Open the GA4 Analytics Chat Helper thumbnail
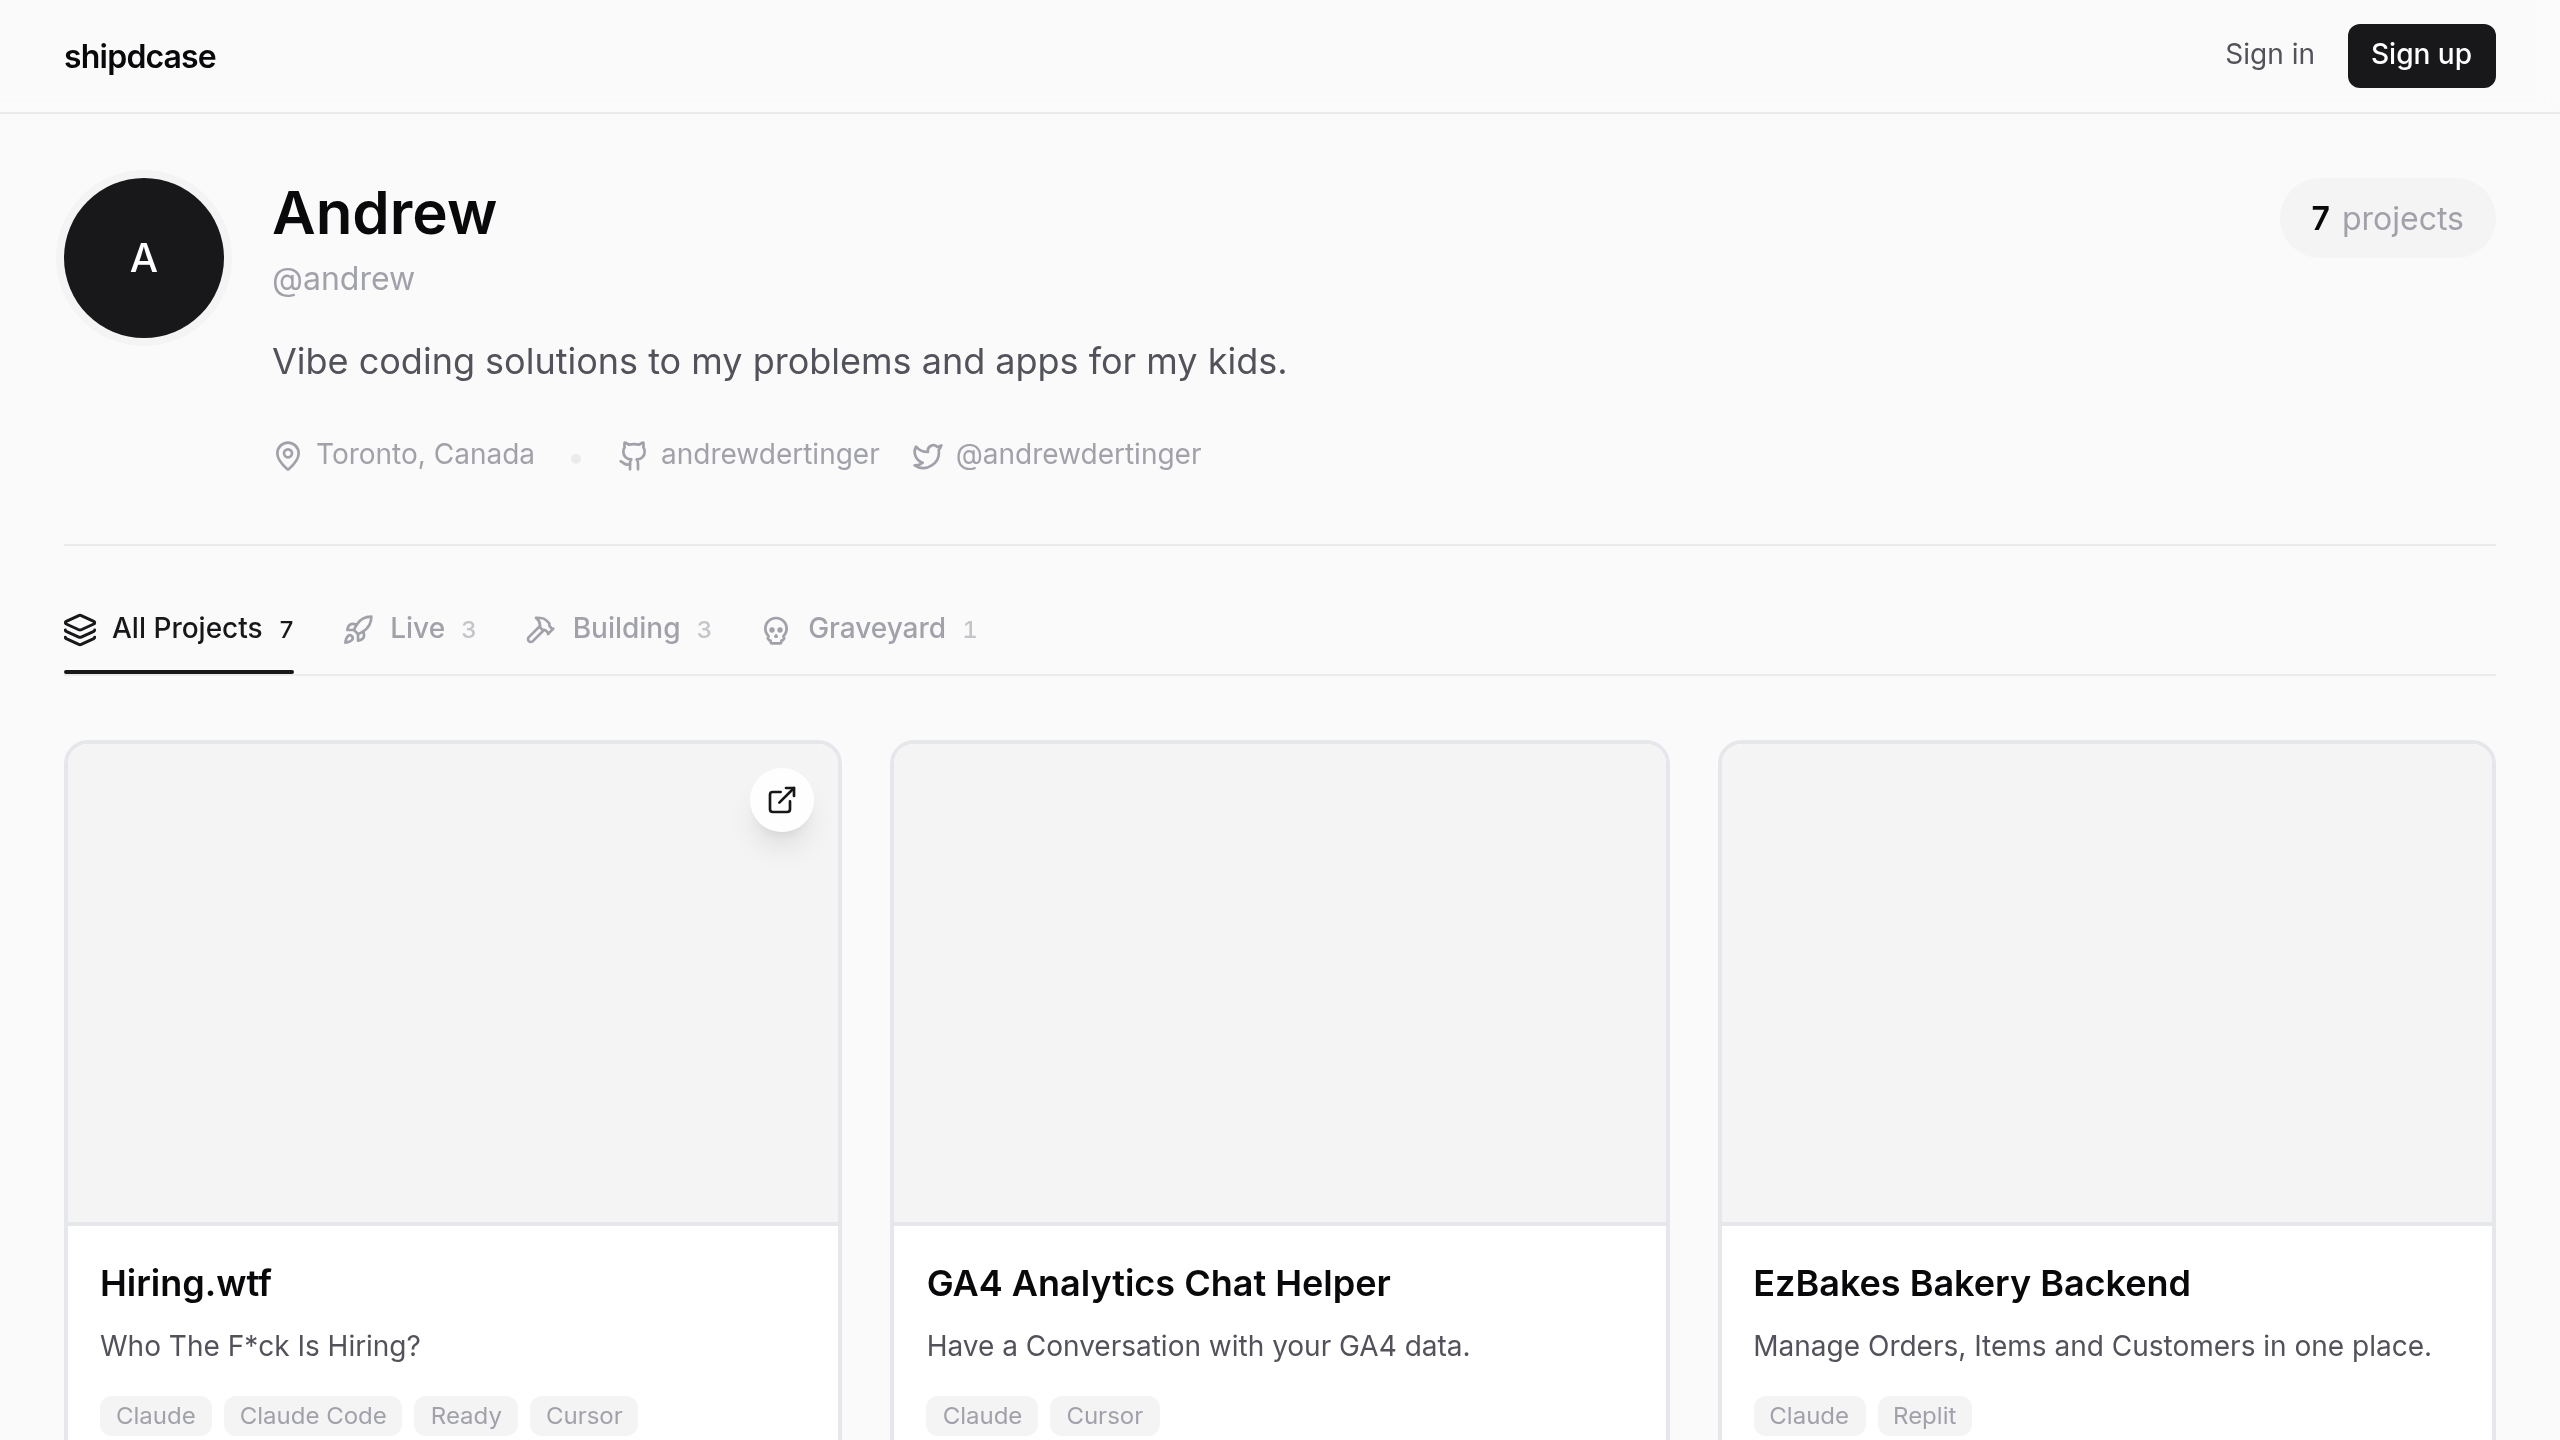The height and width of the screenshot is (1440, 2560). point(1279,983)
